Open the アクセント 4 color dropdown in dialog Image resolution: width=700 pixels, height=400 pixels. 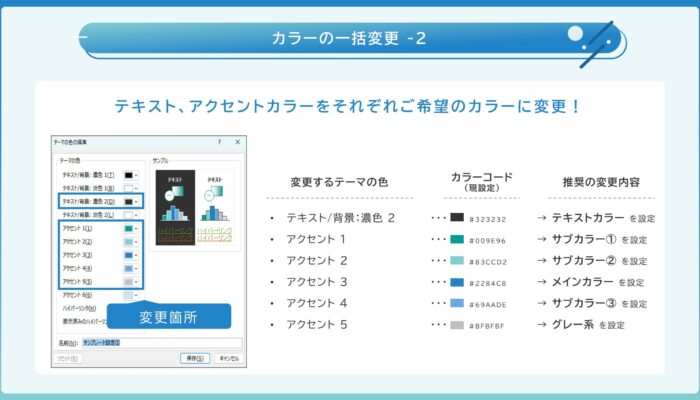pyautogui.click(x=131, y=269)
